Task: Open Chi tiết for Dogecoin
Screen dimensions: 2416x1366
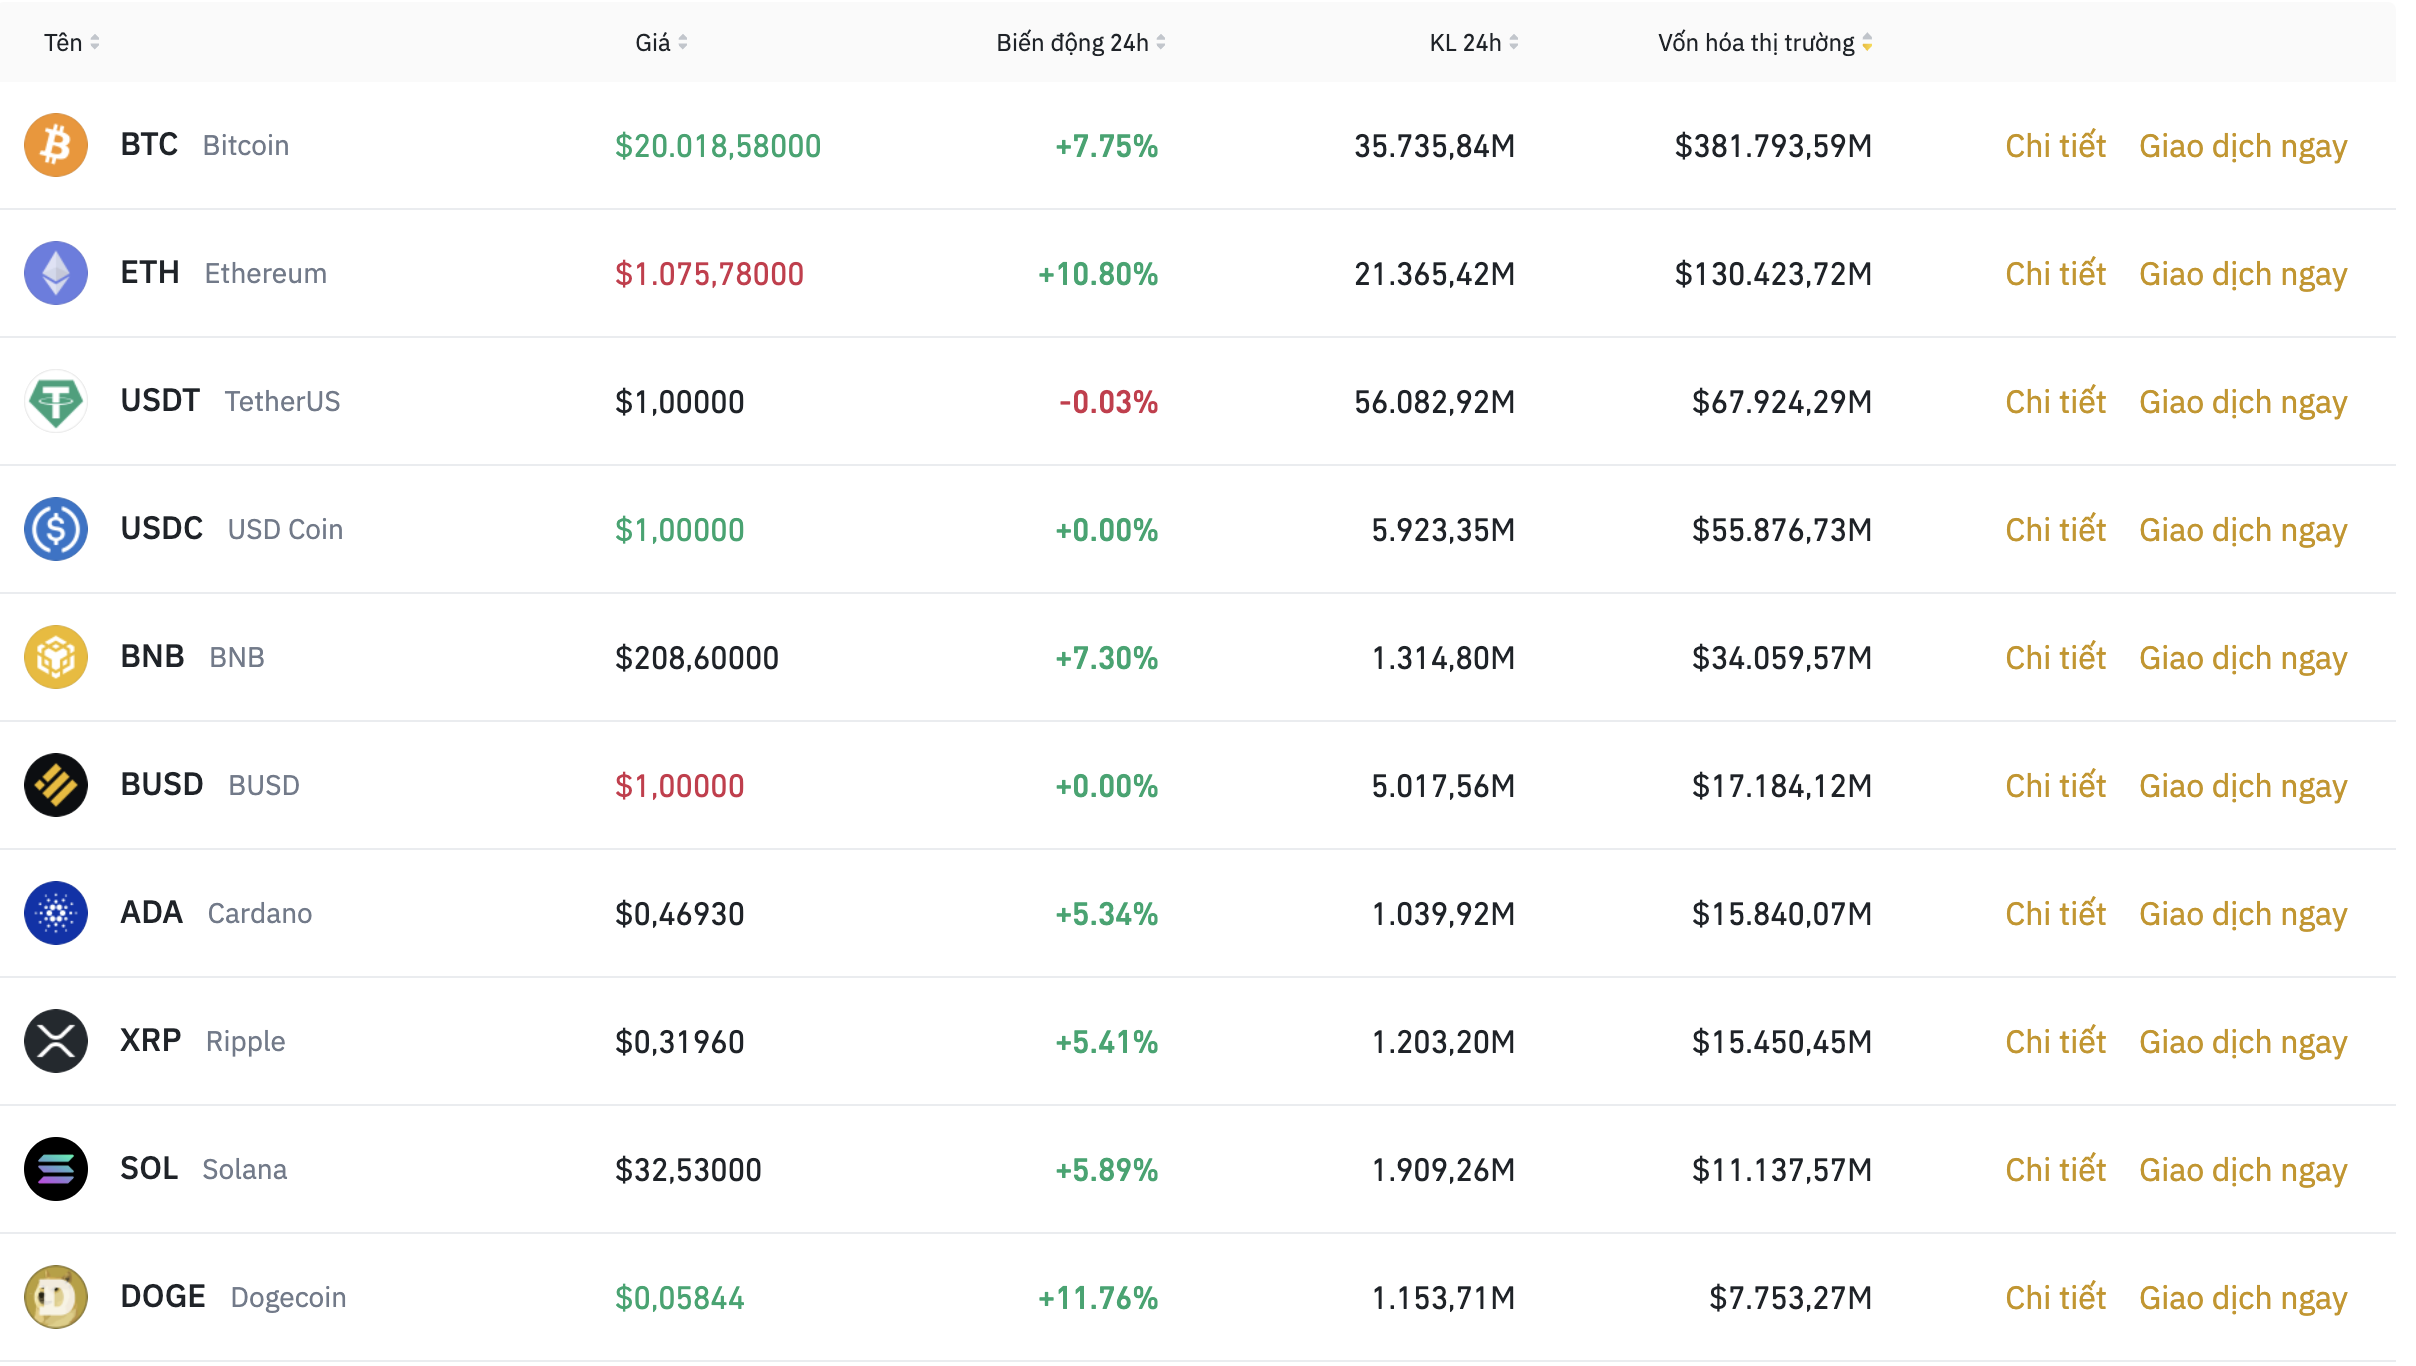Action: click(x=2055, y=1298)
